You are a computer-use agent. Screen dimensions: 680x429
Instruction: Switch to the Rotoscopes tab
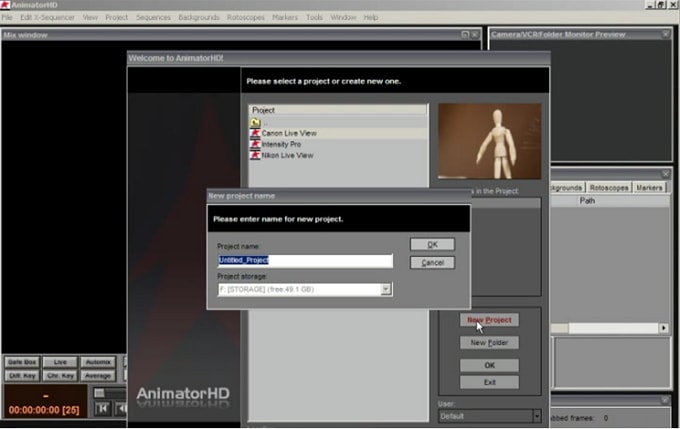click(x=609, y=188)
